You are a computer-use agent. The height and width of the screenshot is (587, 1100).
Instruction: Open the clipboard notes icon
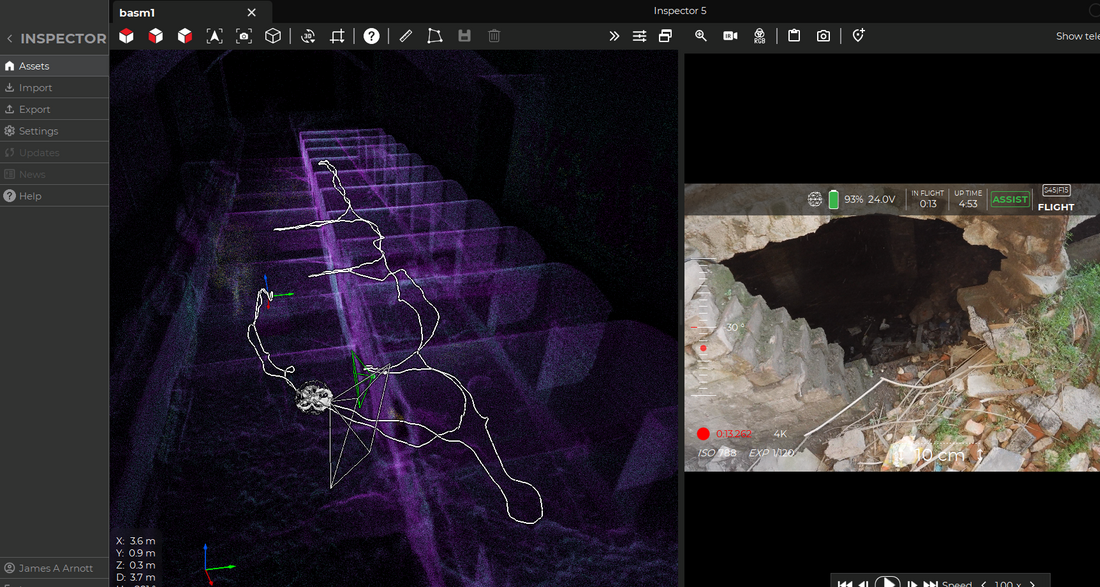point(794,36)
